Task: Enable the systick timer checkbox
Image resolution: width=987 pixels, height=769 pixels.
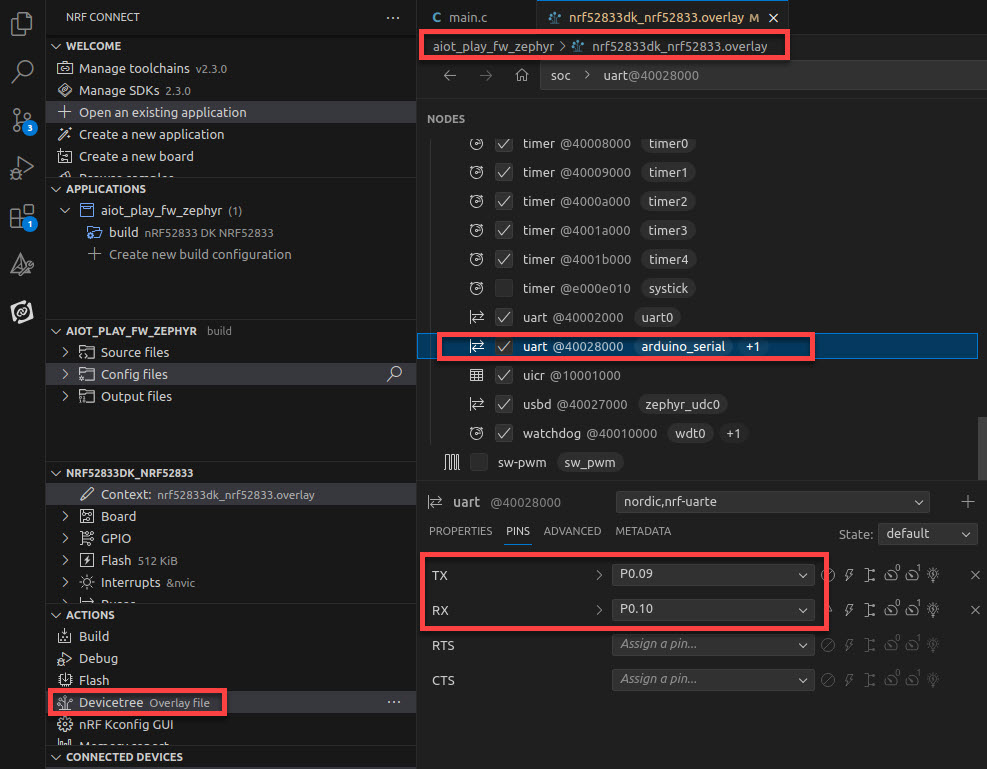Action: (504, 288)
